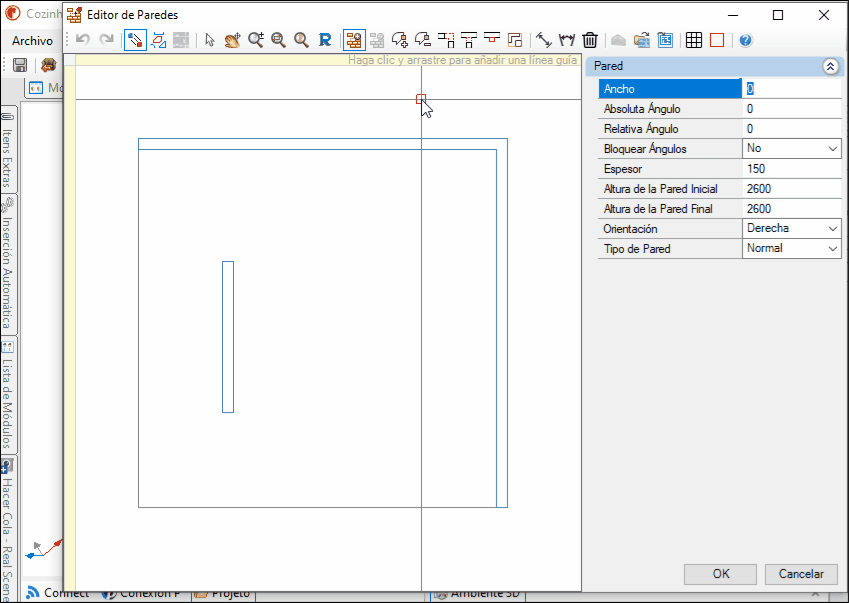Screen dimensions: 849x603
Task: Open Inserción Automática side tab
Action: tap(8, 264)
